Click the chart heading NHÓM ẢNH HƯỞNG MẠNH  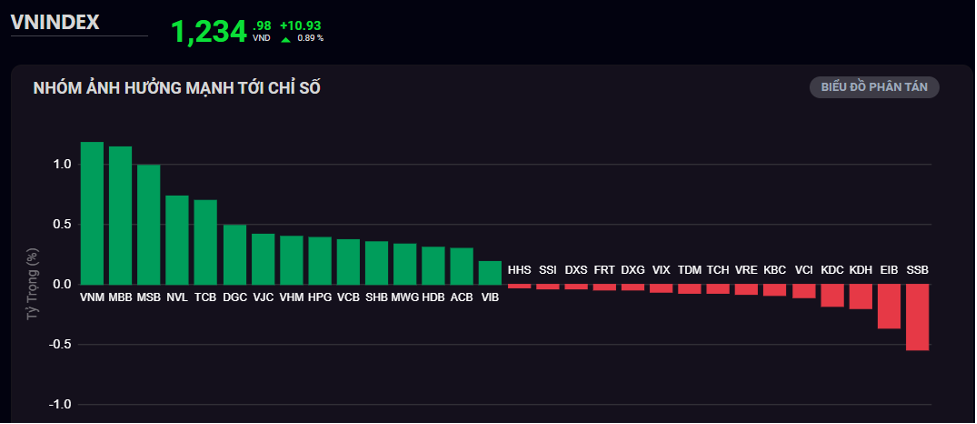coord(176,88)
